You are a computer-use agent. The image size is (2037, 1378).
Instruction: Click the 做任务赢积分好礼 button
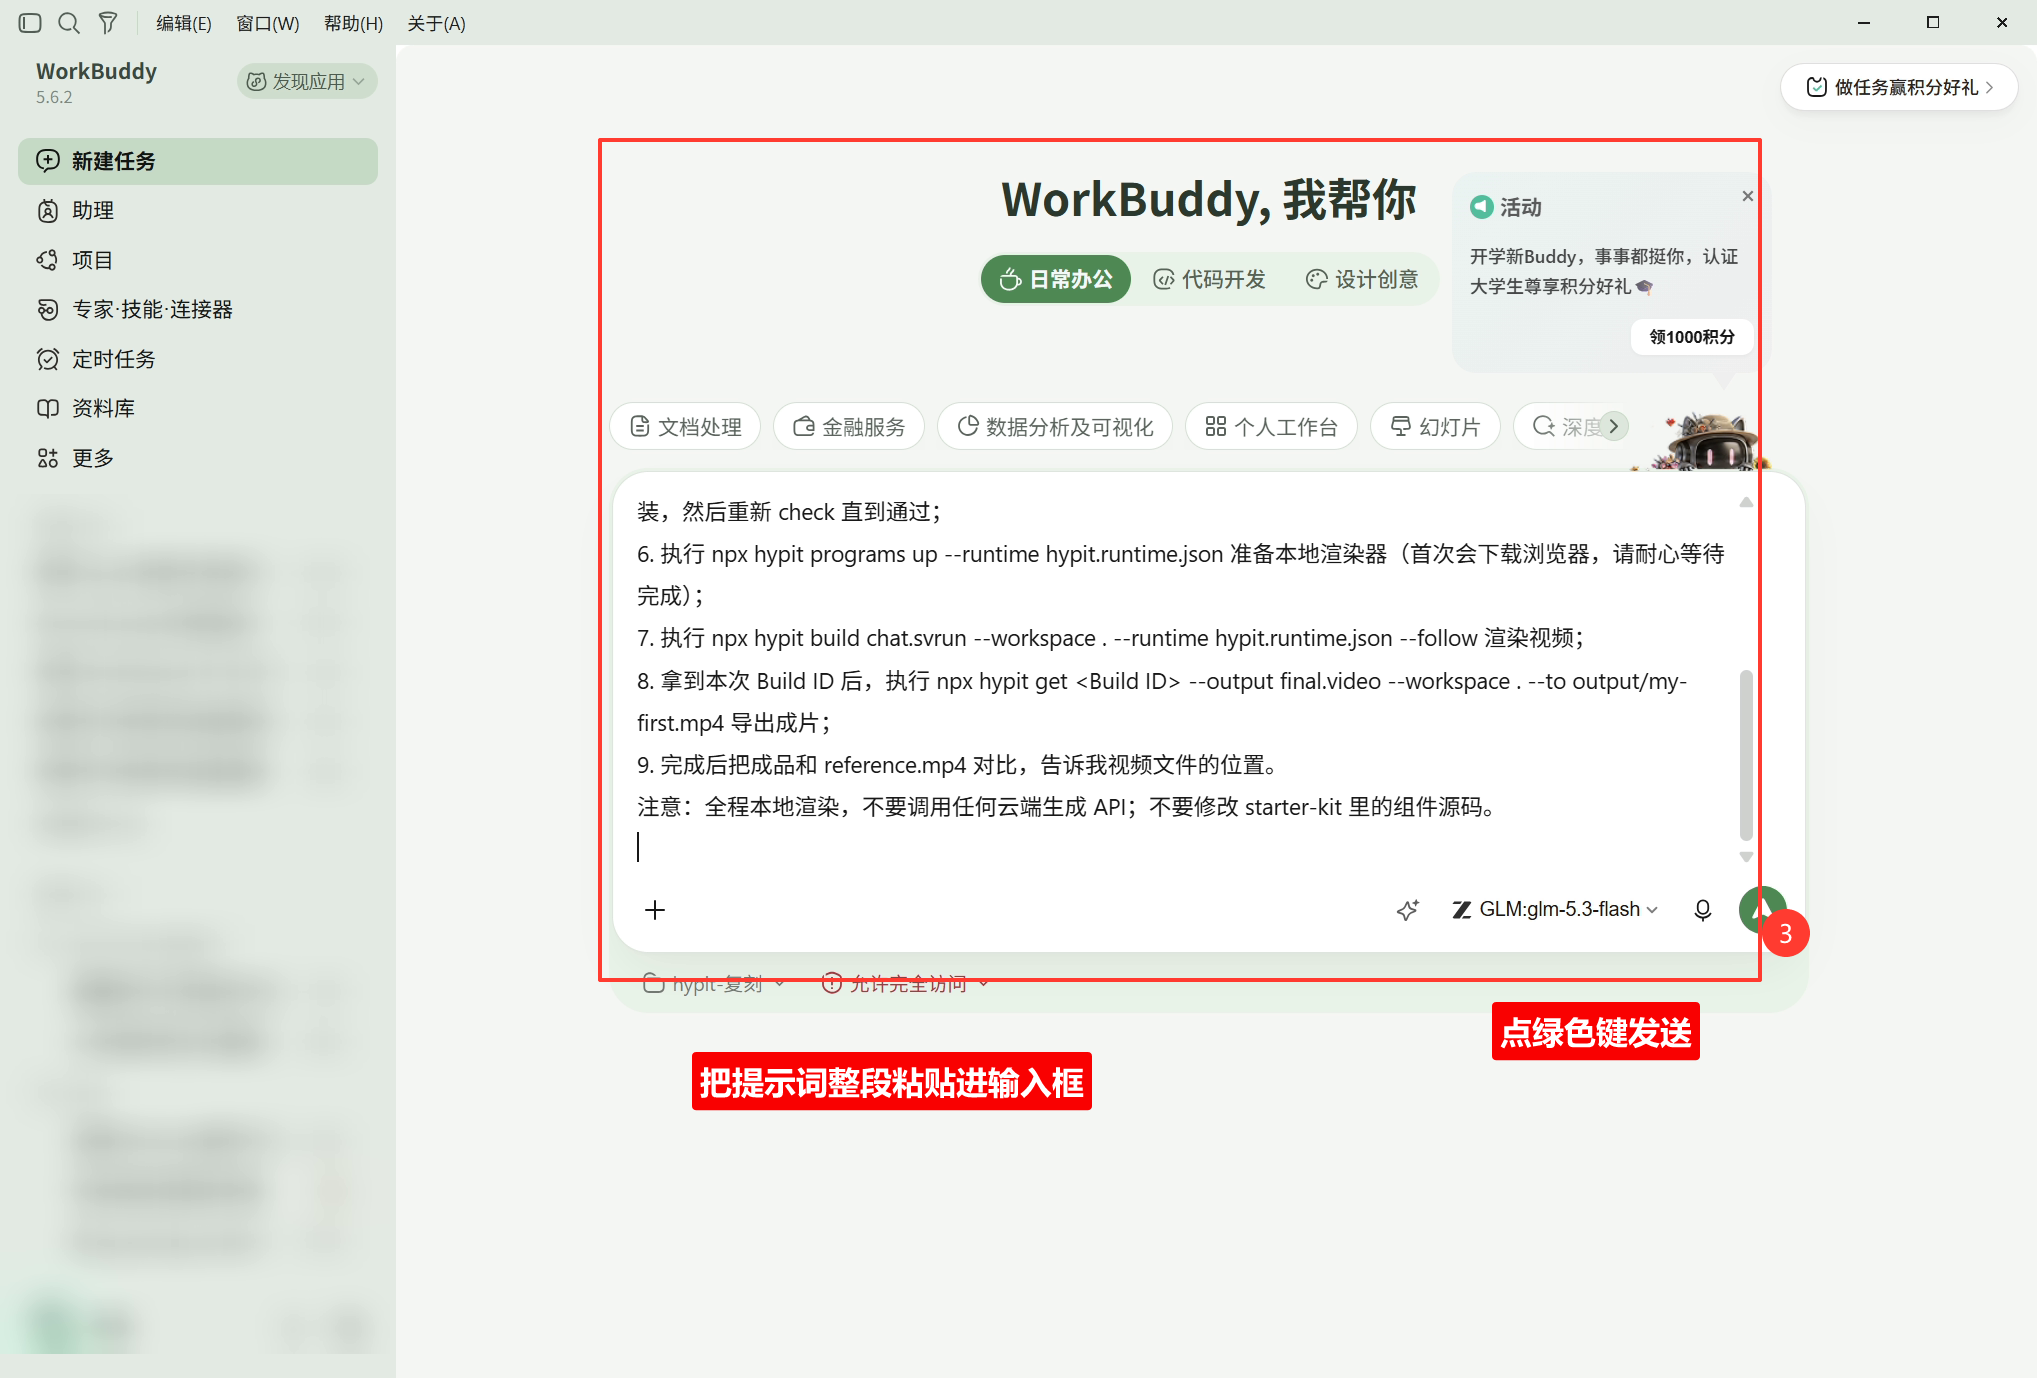point(1899,87)
